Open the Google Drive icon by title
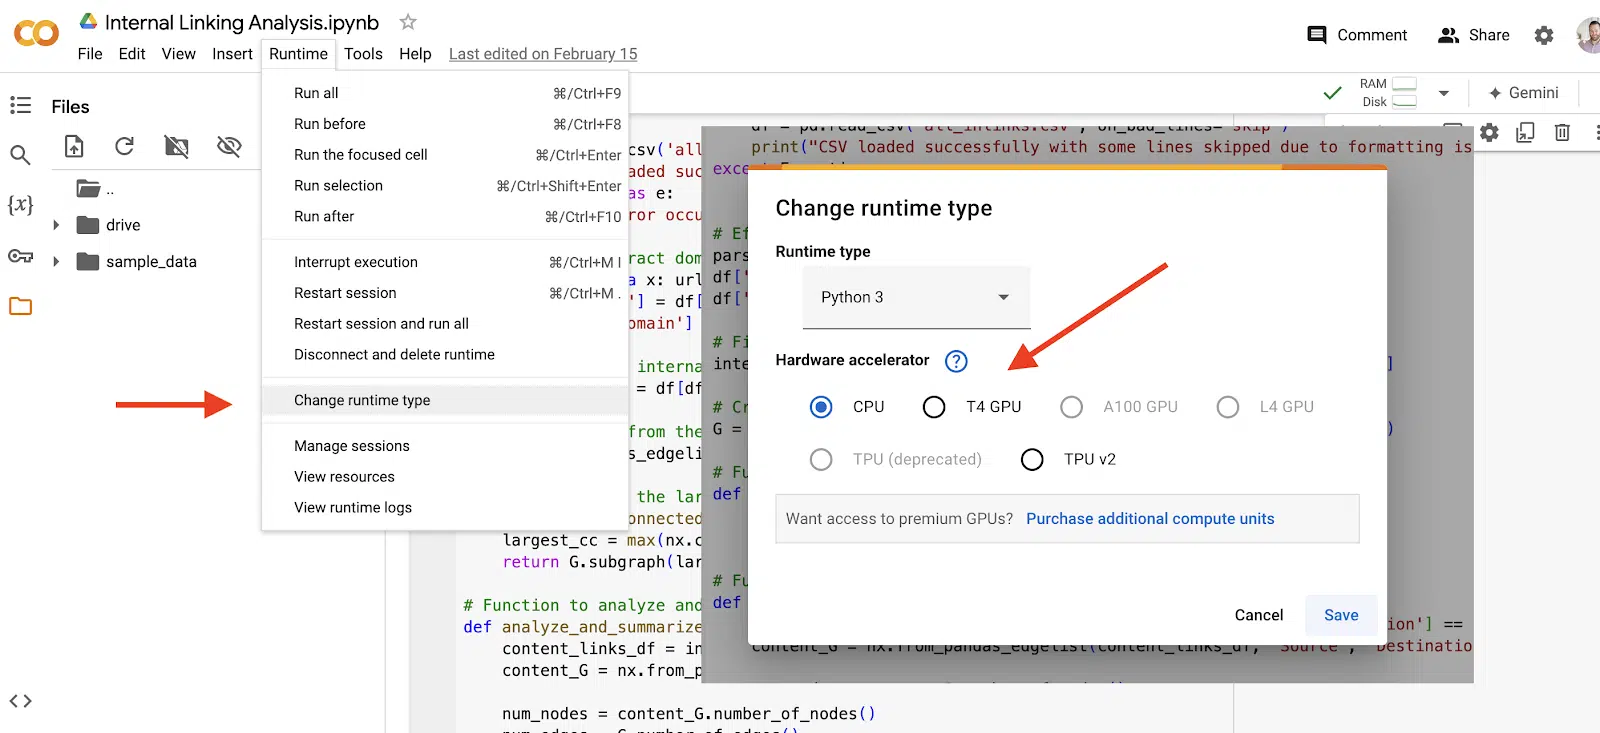The height and width of the screenshot is (733, 1600). point(88,22)
